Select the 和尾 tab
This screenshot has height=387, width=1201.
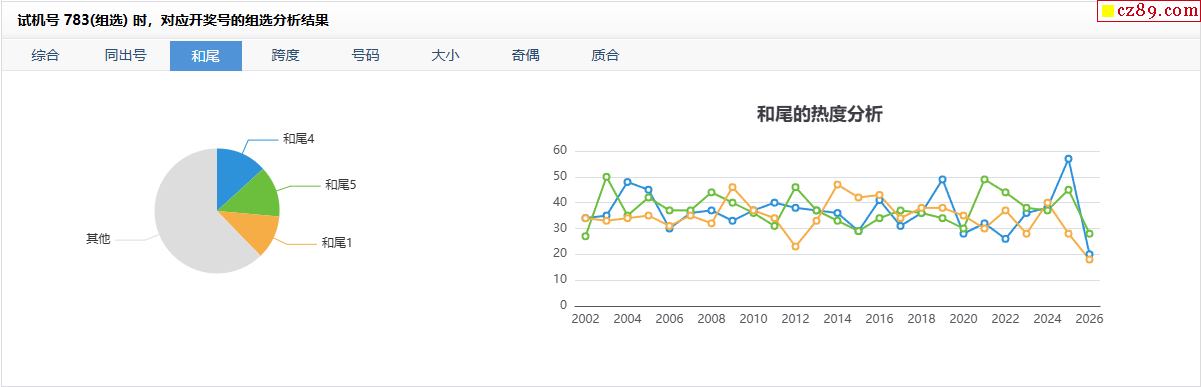pos(206,56)
